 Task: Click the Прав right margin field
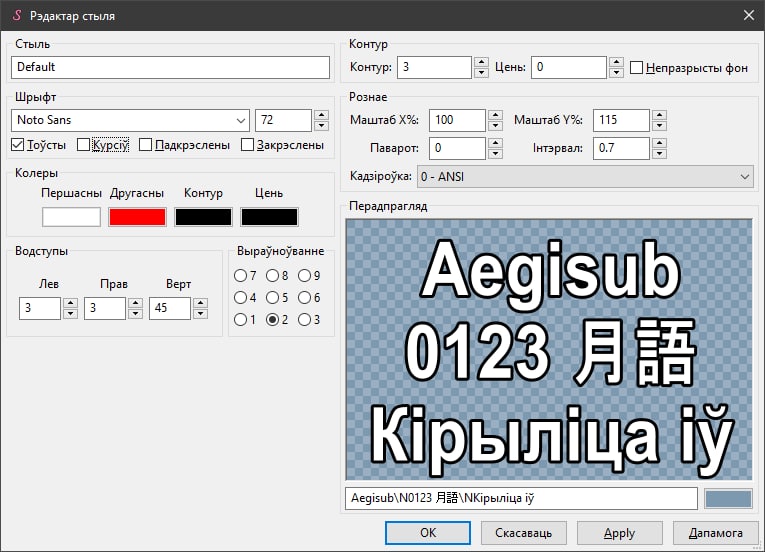[x=105, y=308]
